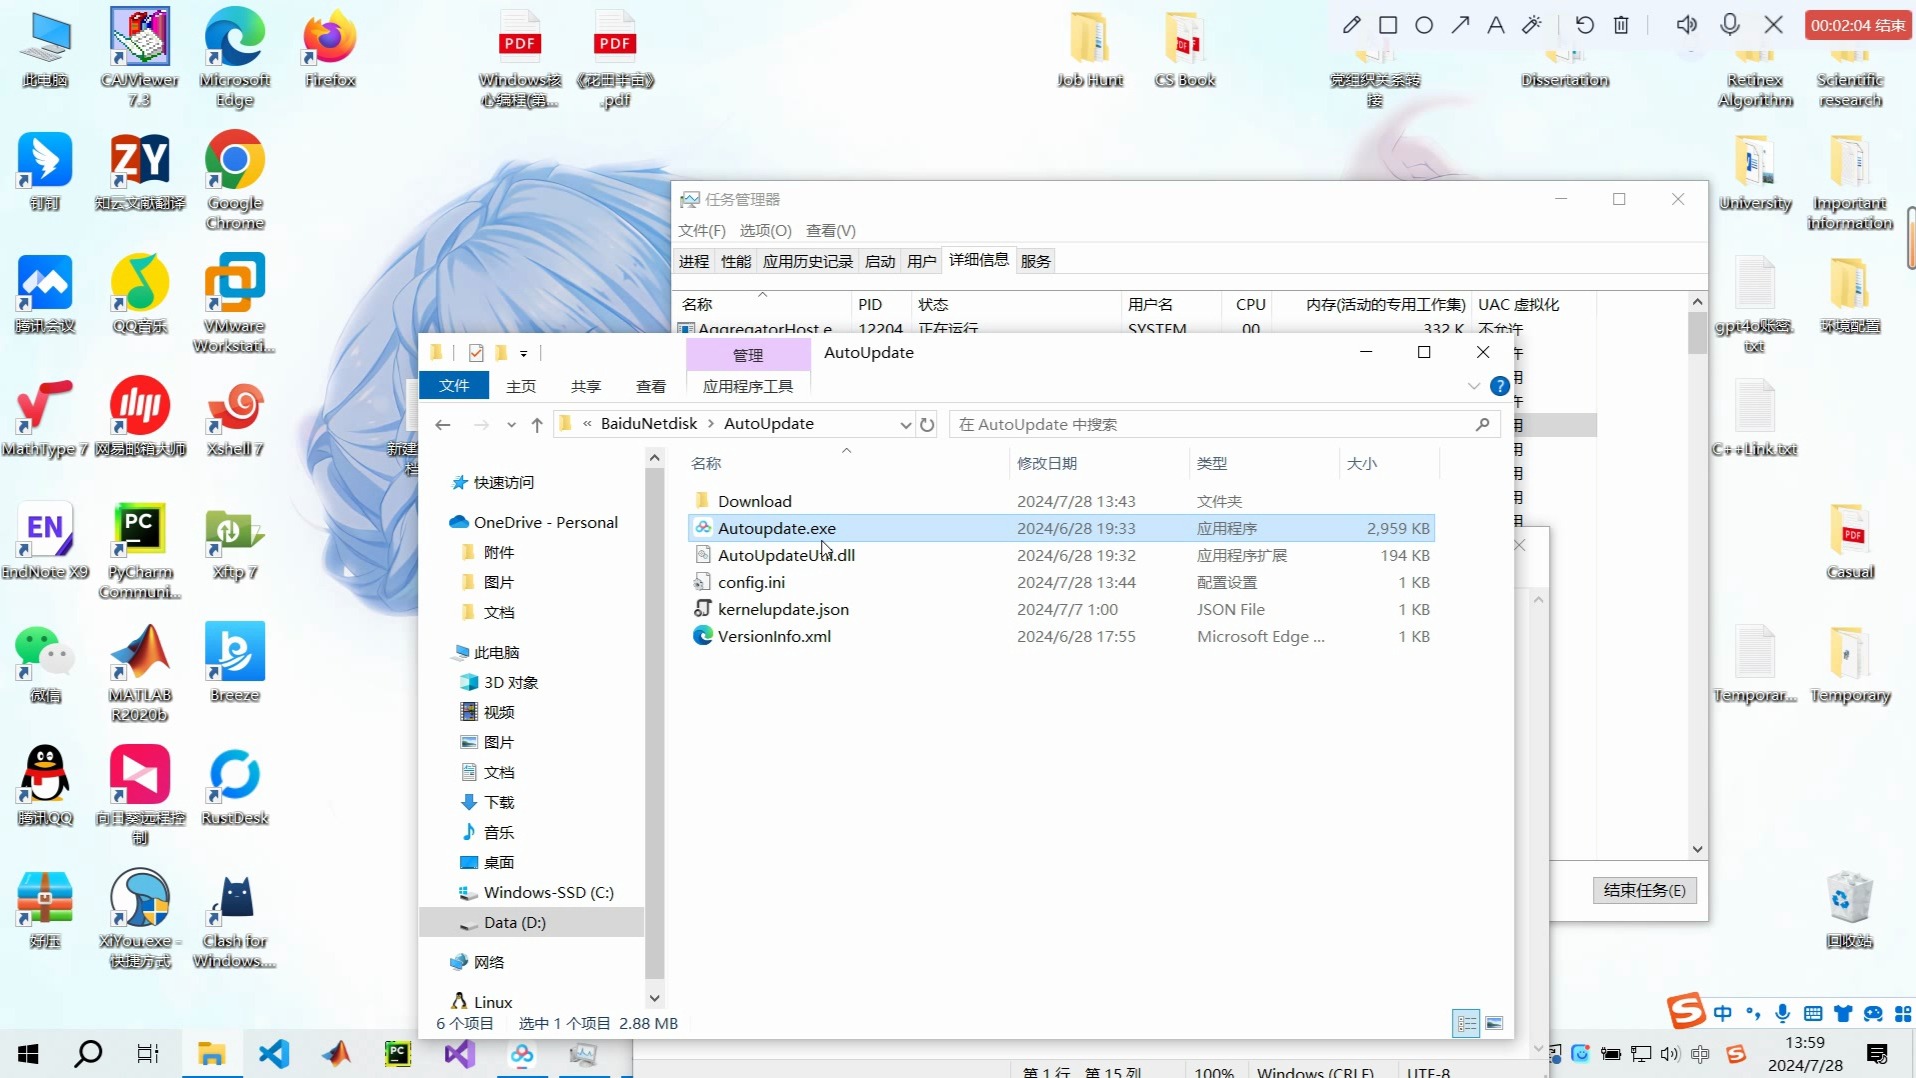Image resolution: width=1916 pixels, height=1078 pixels.
Task: Switch to the 主页 ribbon tab
Action: (x=521, y=386)
